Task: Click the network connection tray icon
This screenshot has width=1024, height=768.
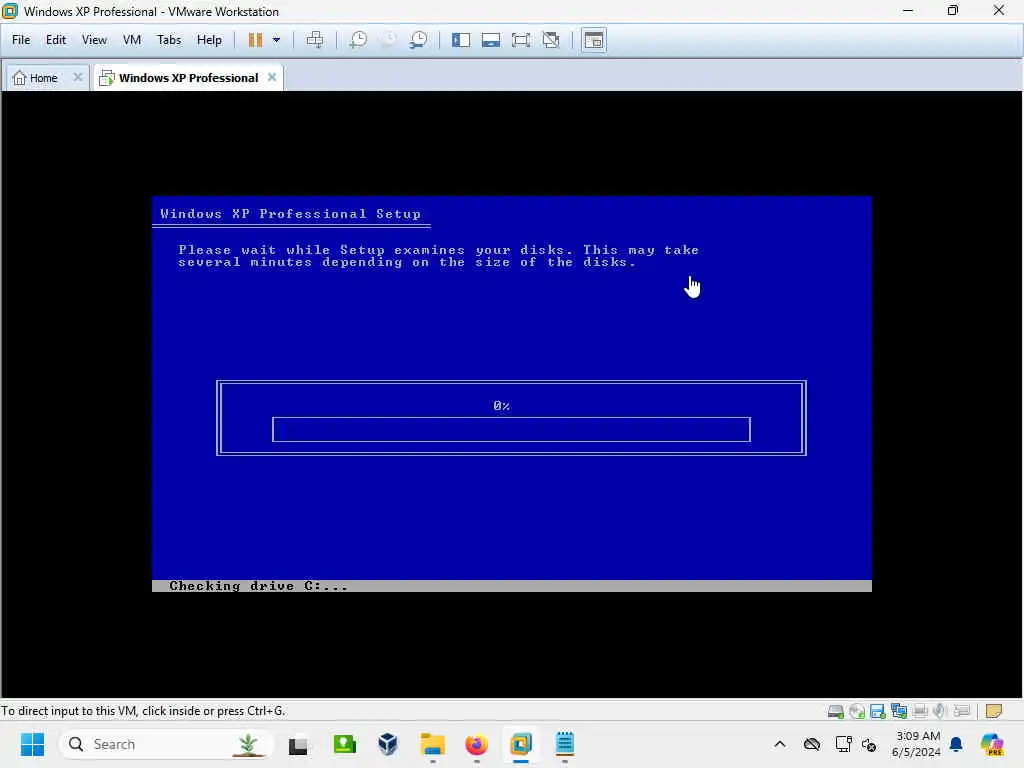Action: [x=843, y=744]
